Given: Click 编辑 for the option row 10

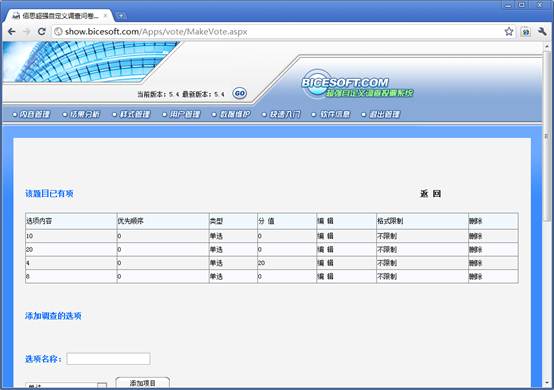Looking at the screenshot, I should pyautogui.click(x=325, y=236).
